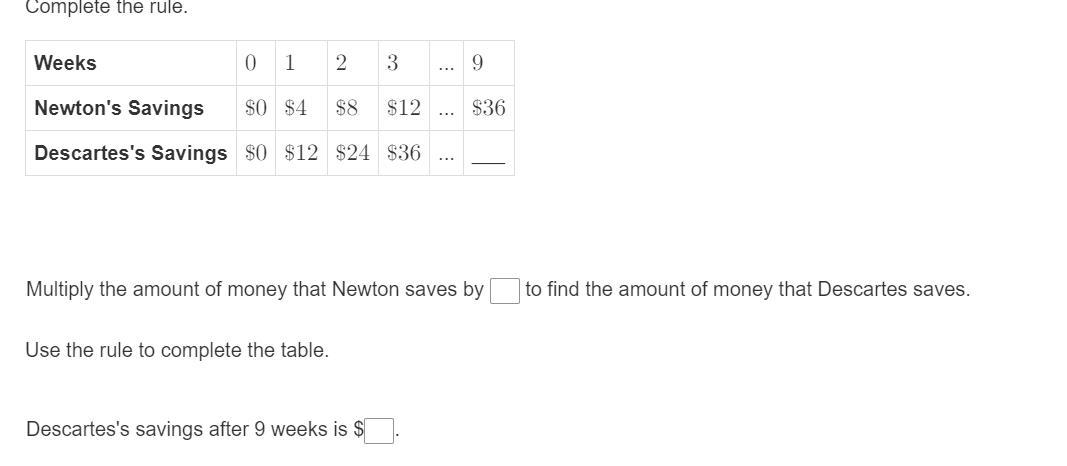Click the $36 cell in Descartes's Savings row

point(404,153)
